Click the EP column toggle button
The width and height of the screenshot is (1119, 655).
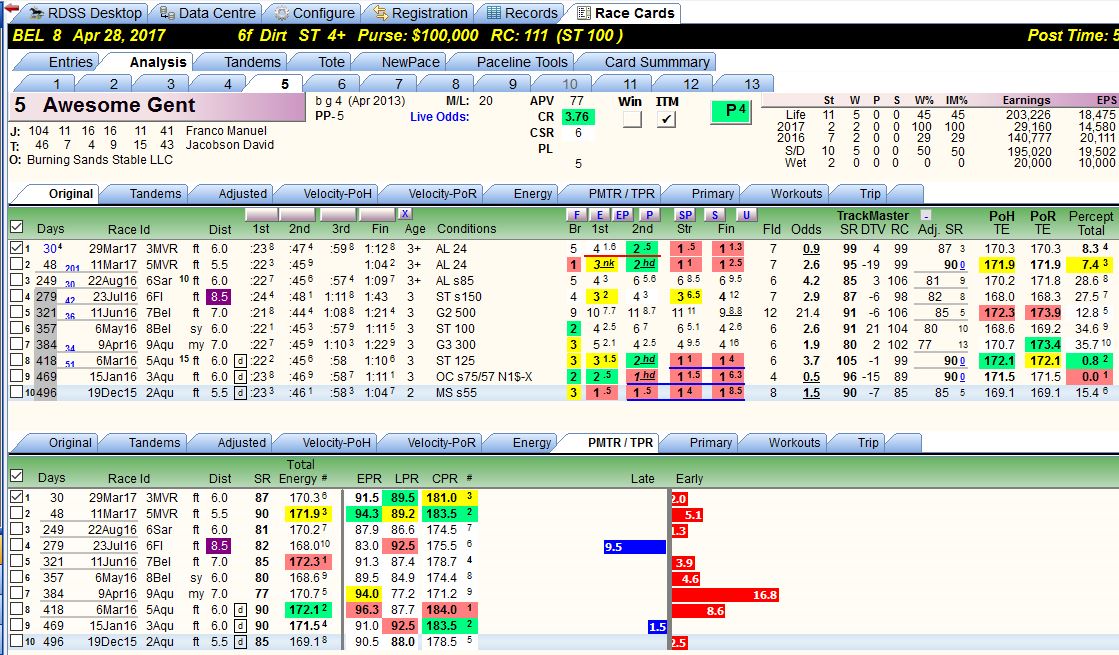tap(623, 214)
